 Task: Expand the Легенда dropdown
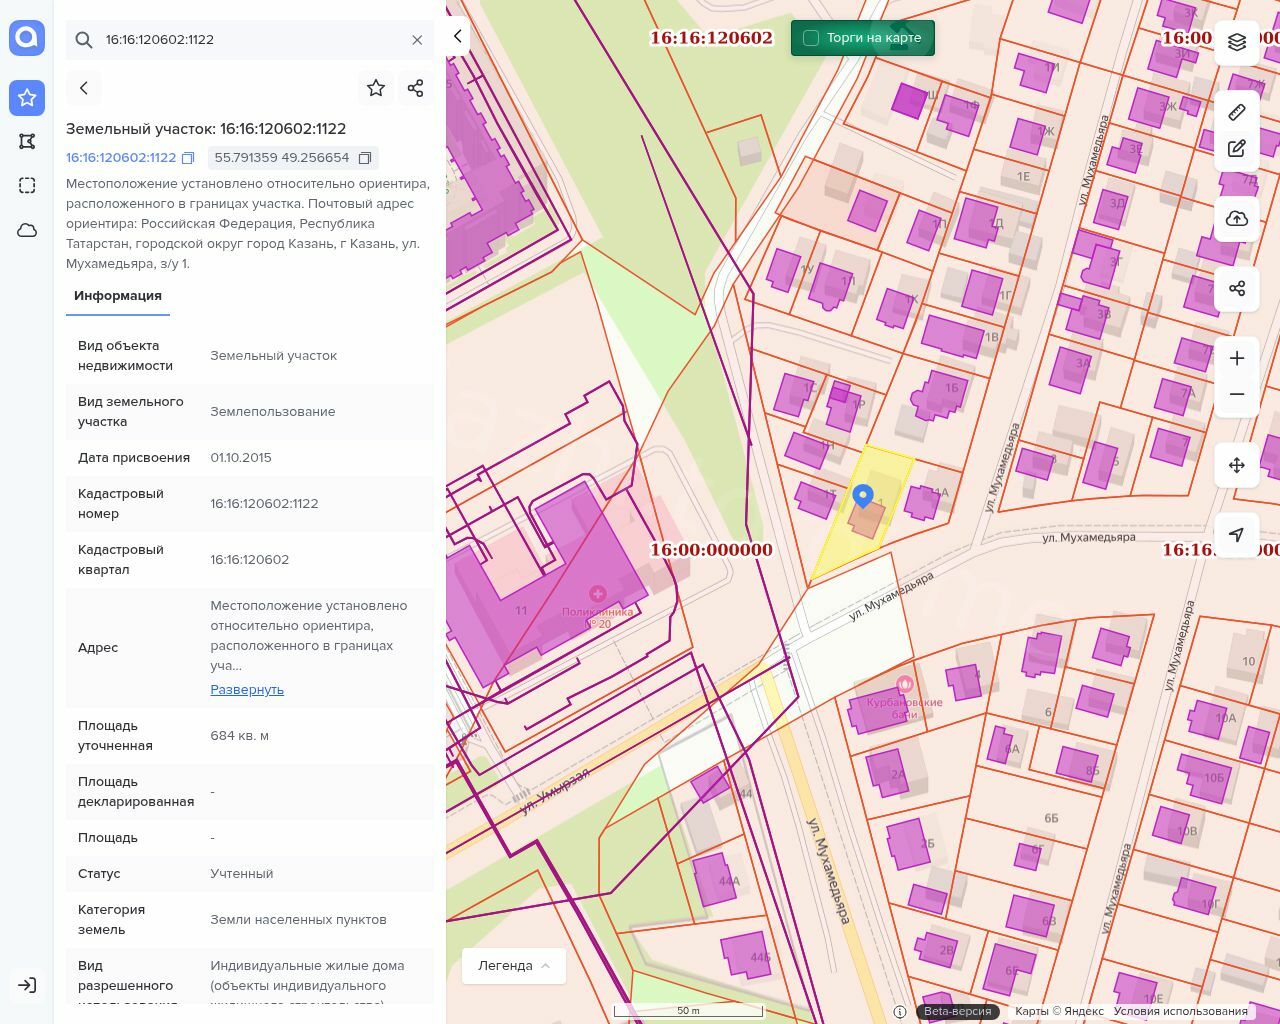(514, 965)
